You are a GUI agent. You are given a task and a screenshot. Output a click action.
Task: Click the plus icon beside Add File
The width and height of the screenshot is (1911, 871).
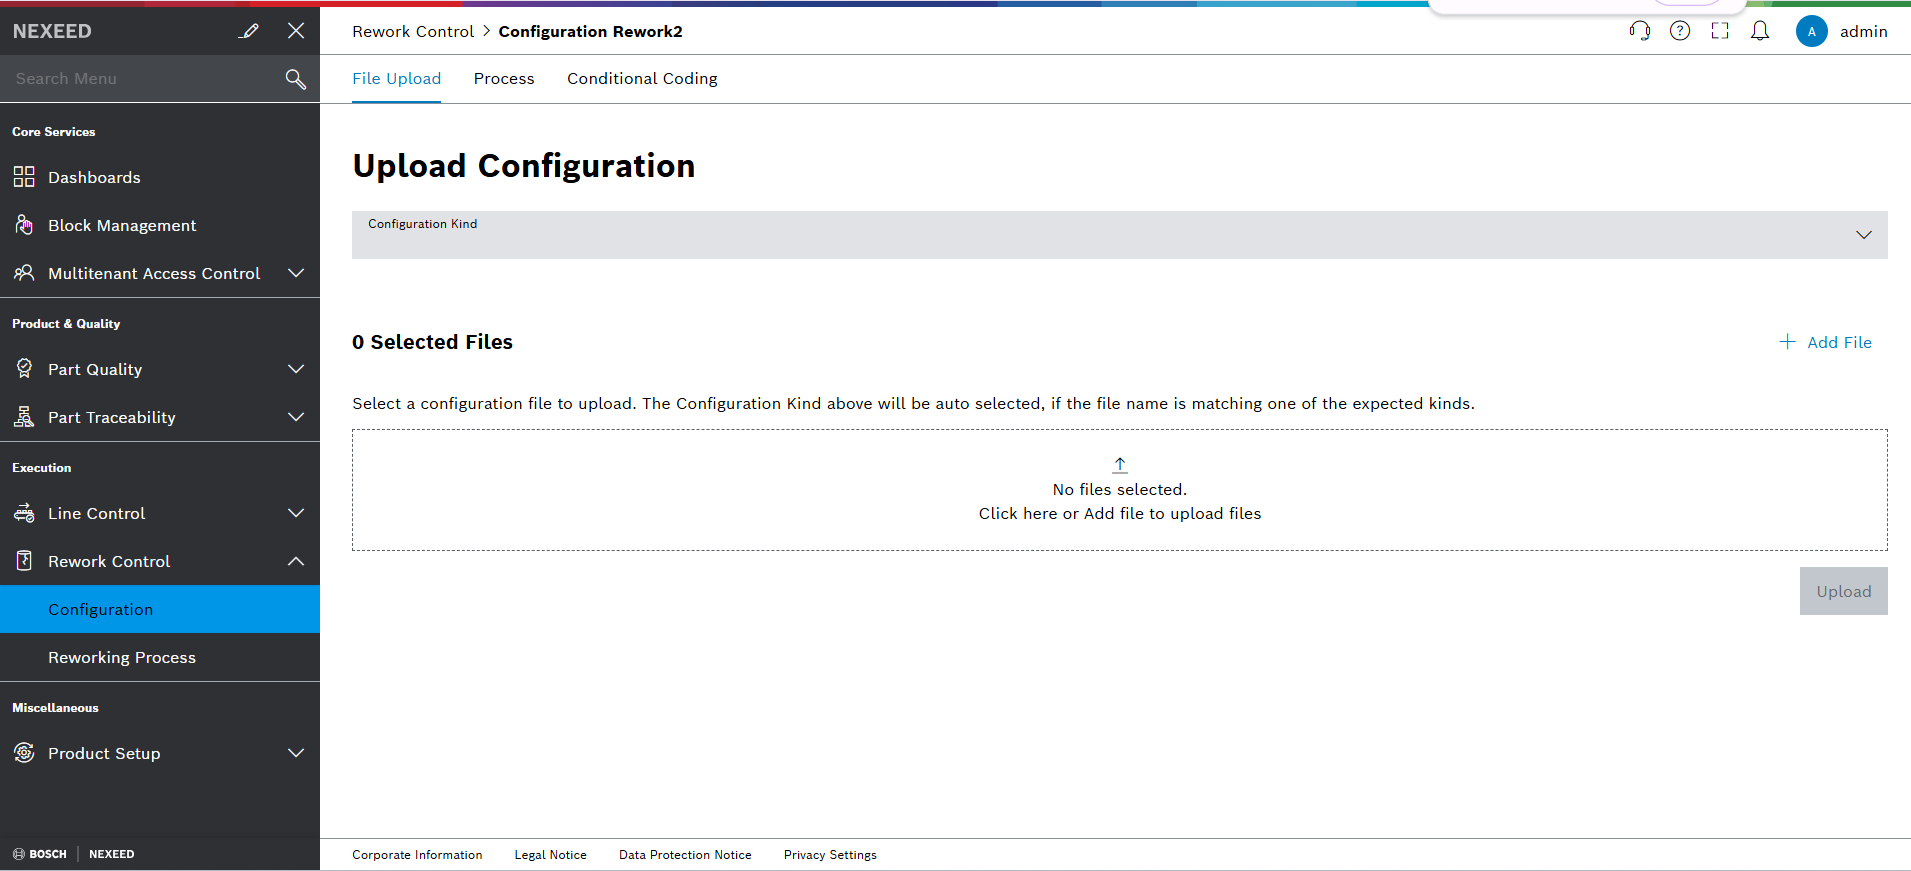(1788, 342)
